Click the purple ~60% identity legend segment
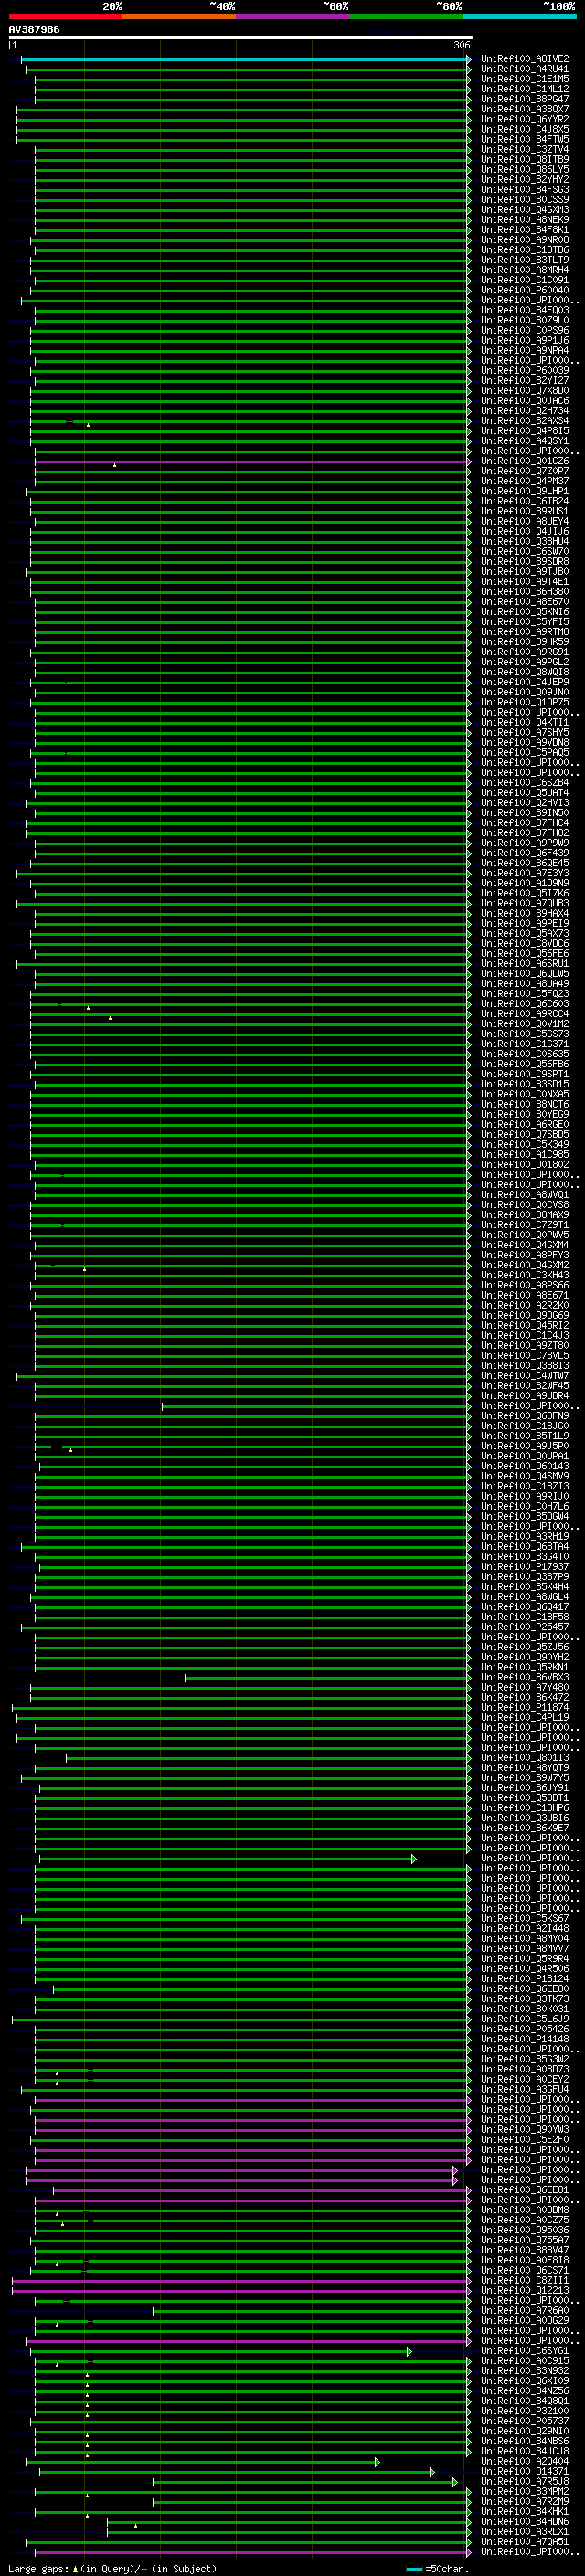The width and height of the screenshot is (585, 2576). tap(293, 16)
